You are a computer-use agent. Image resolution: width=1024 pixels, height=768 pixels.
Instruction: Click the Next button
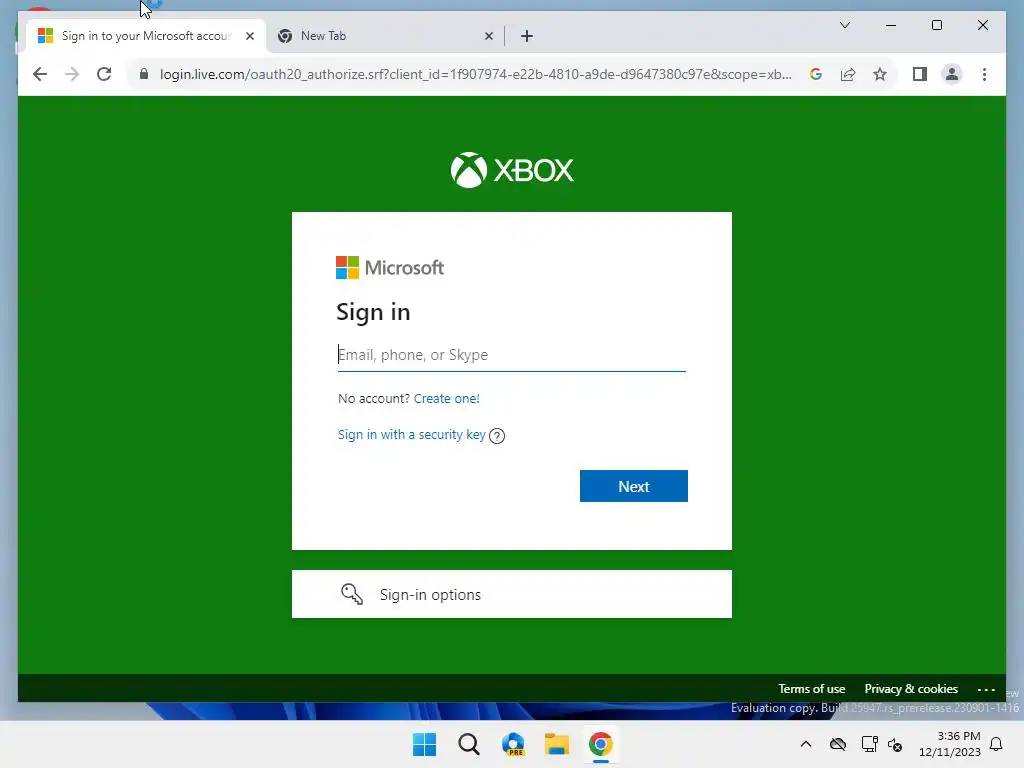[x=633, y=486]
